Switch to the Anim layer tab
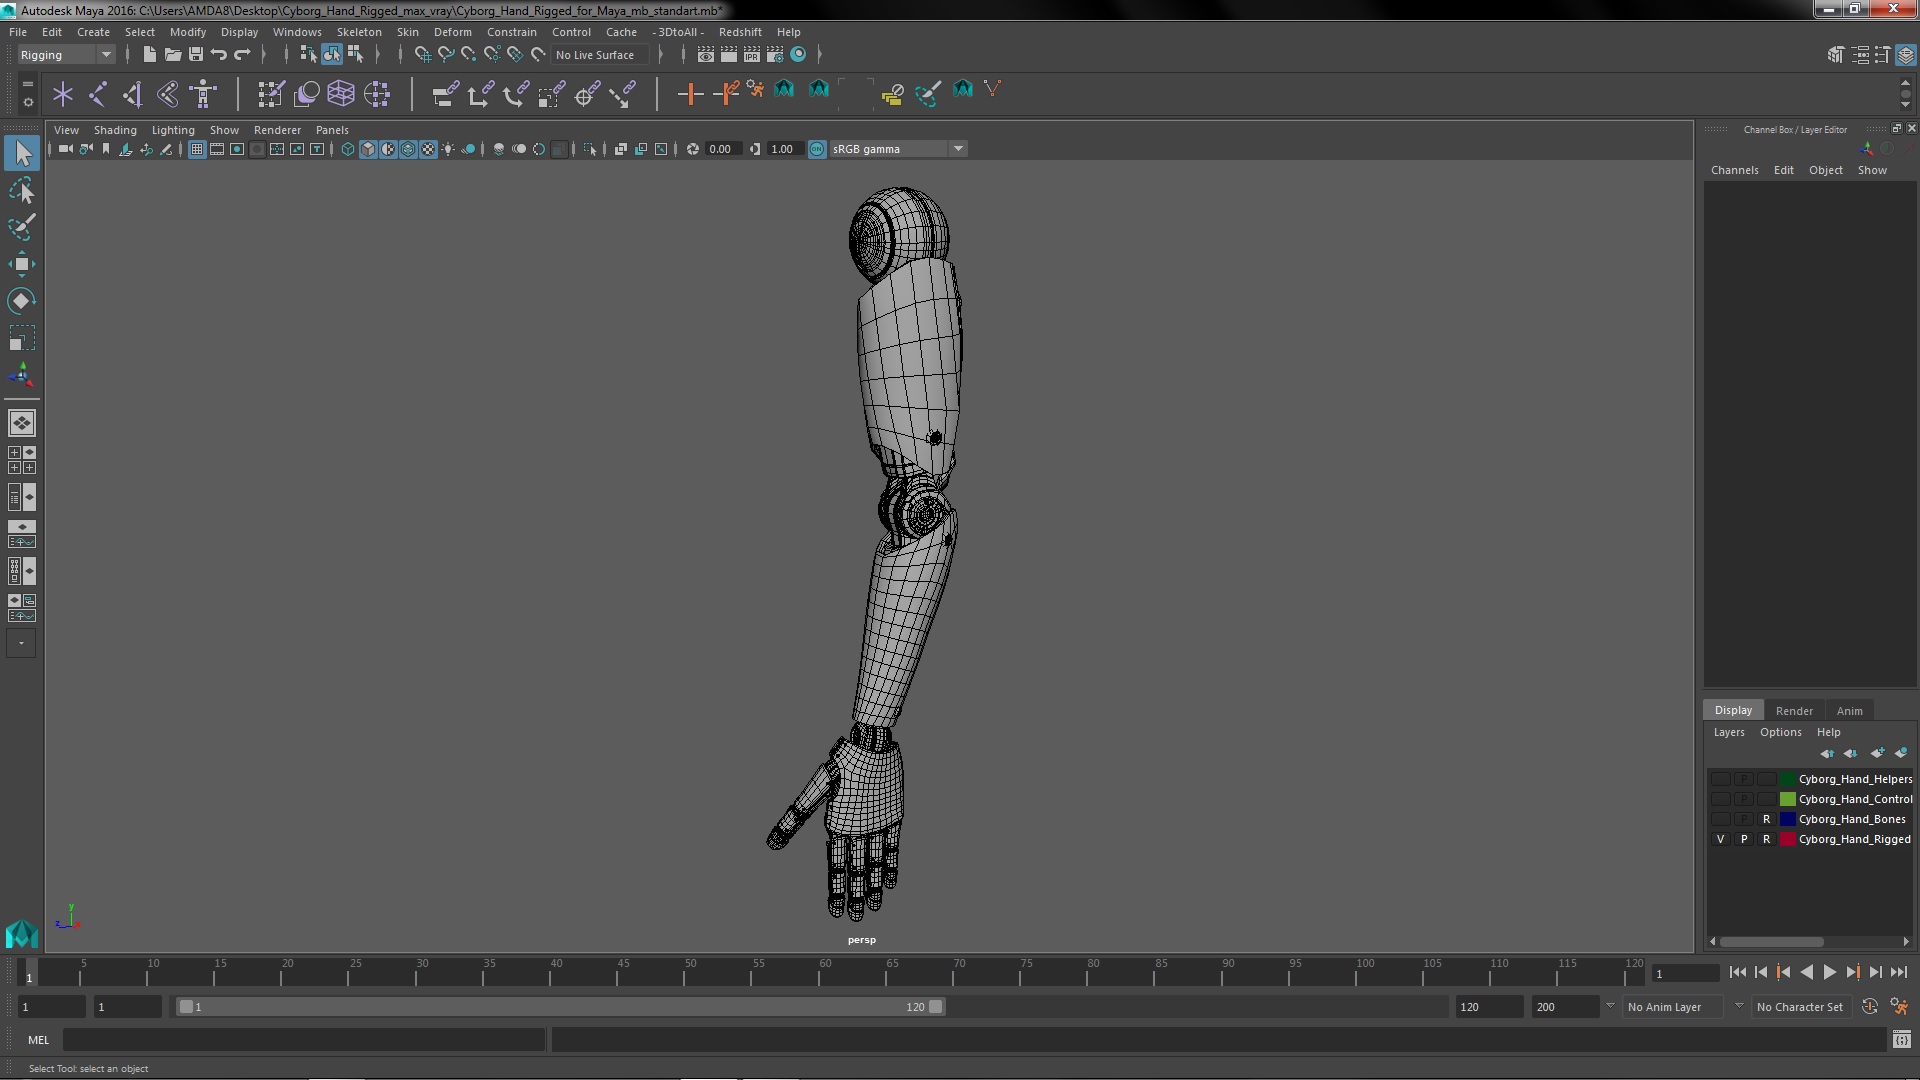Screen dimensions: 1920x1080 click(1849, 711)
